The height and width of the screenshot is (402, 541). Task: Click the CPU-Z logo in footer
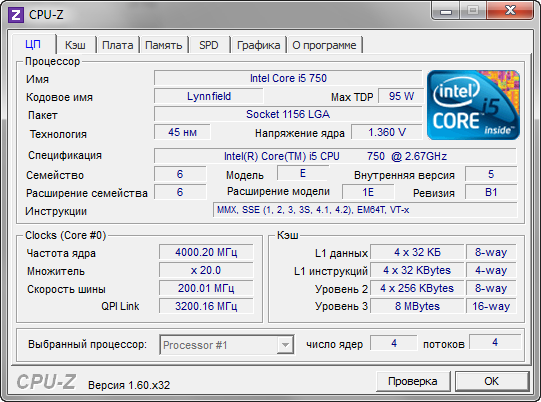46,382
